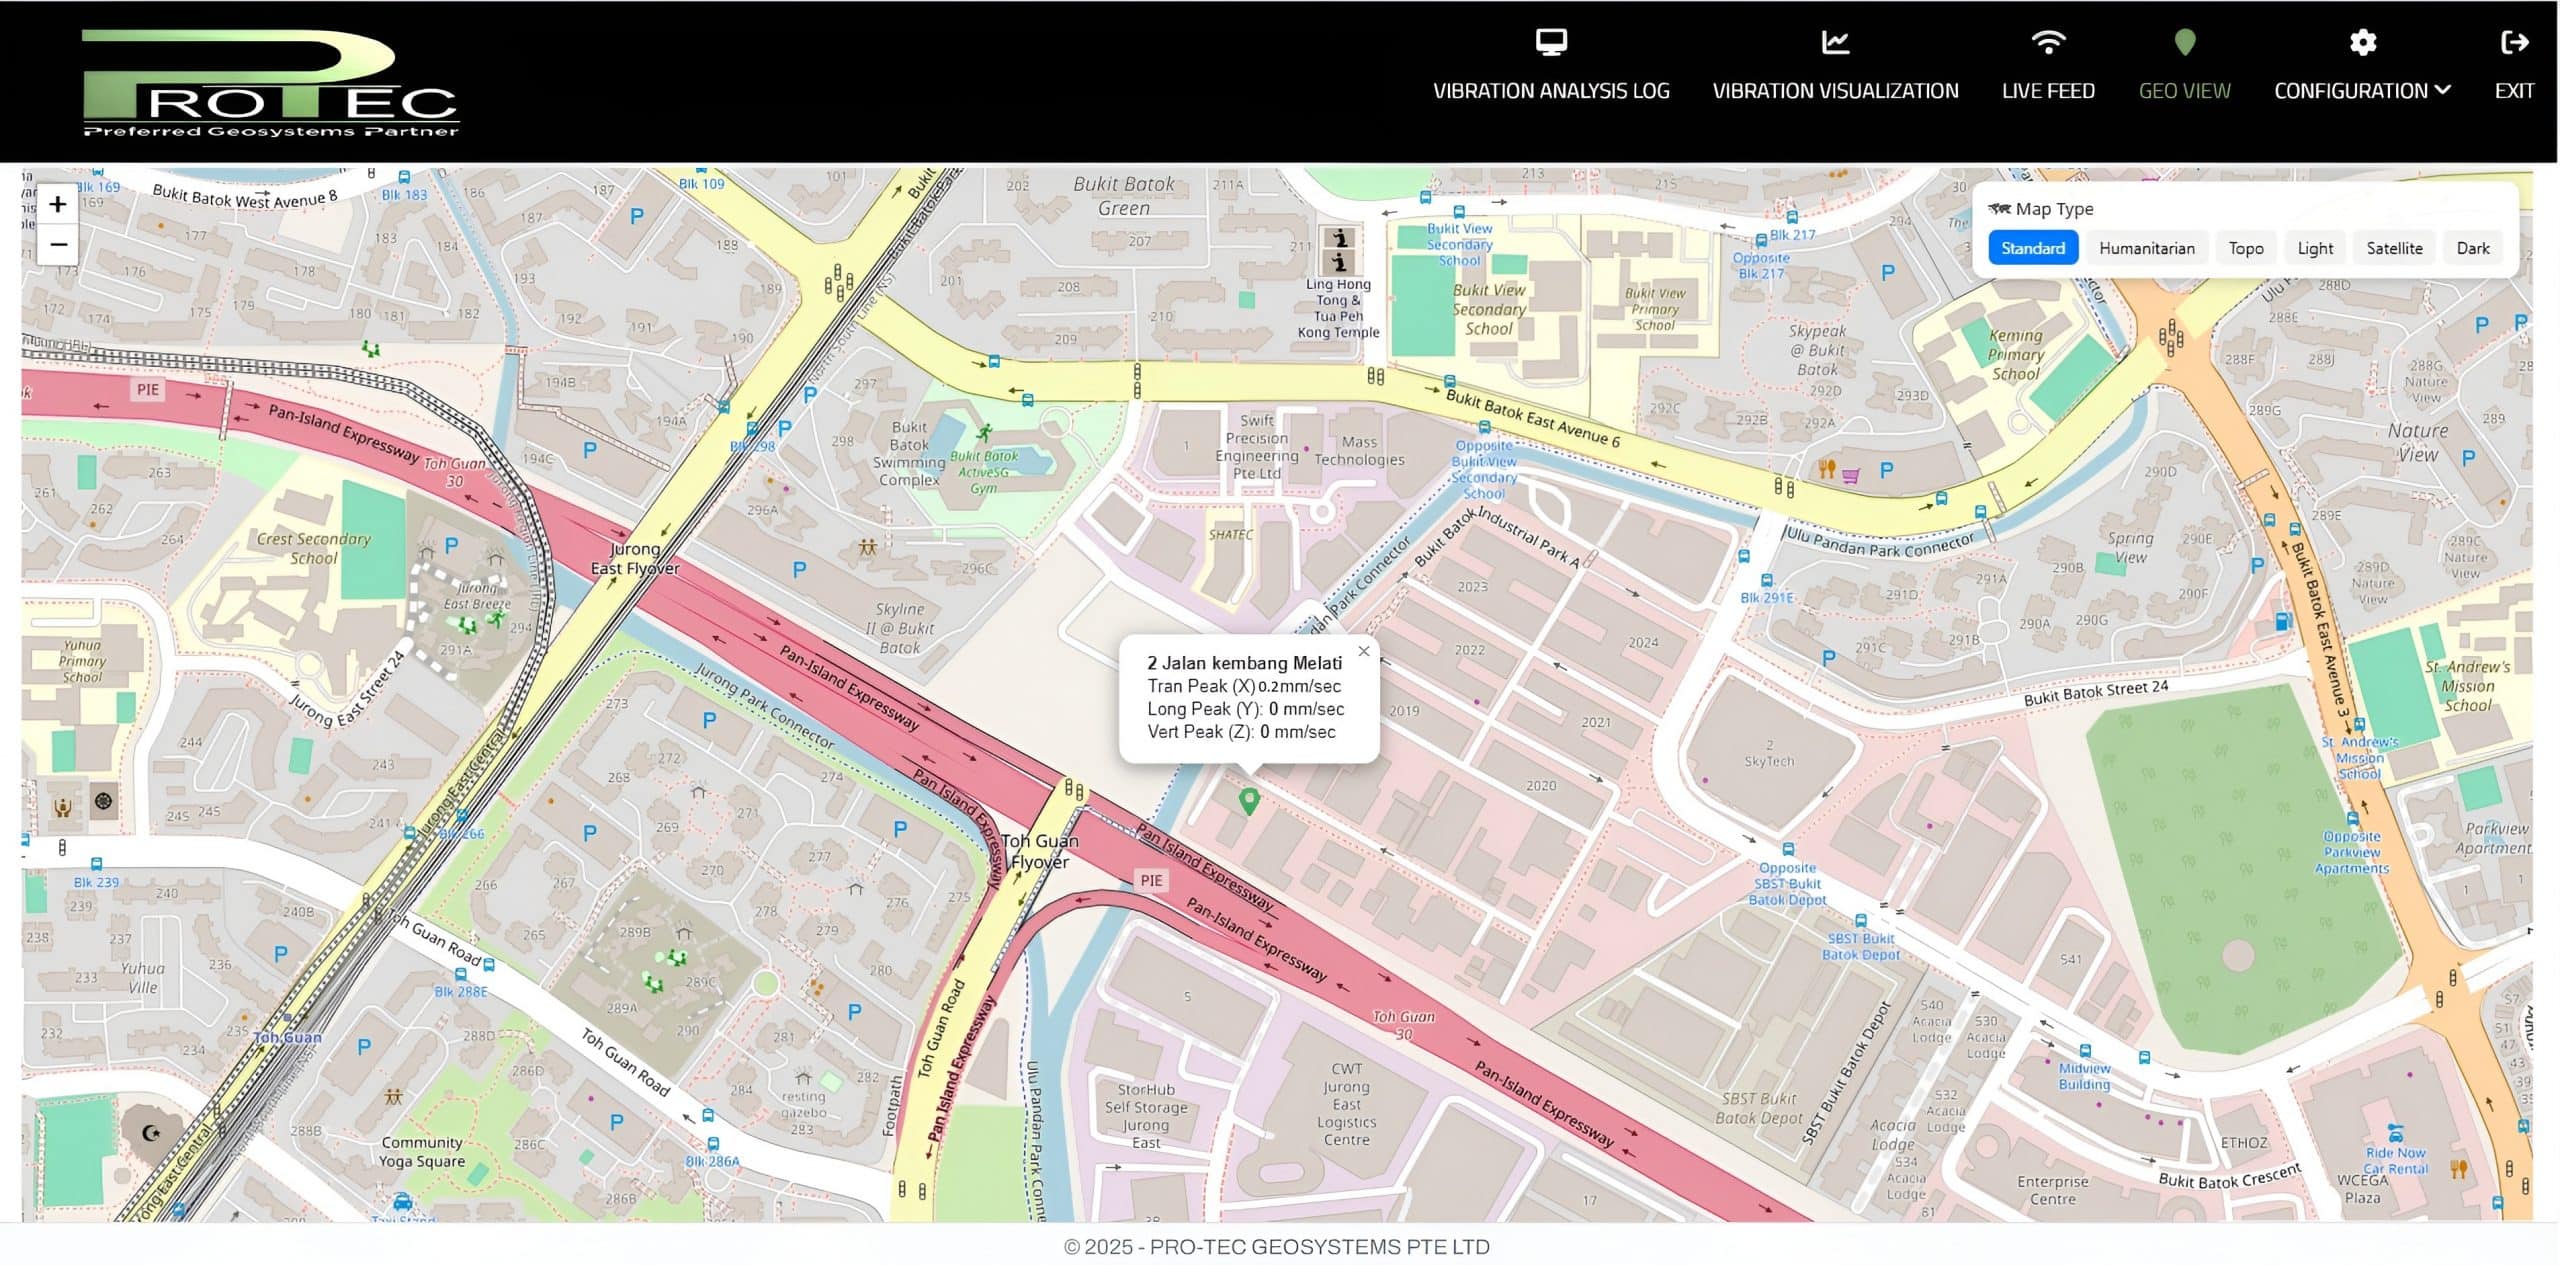This screenshot has width=2560, height=1265.
Task: Switch map to Humanitarian style
Action: [x=2146, y=248]
